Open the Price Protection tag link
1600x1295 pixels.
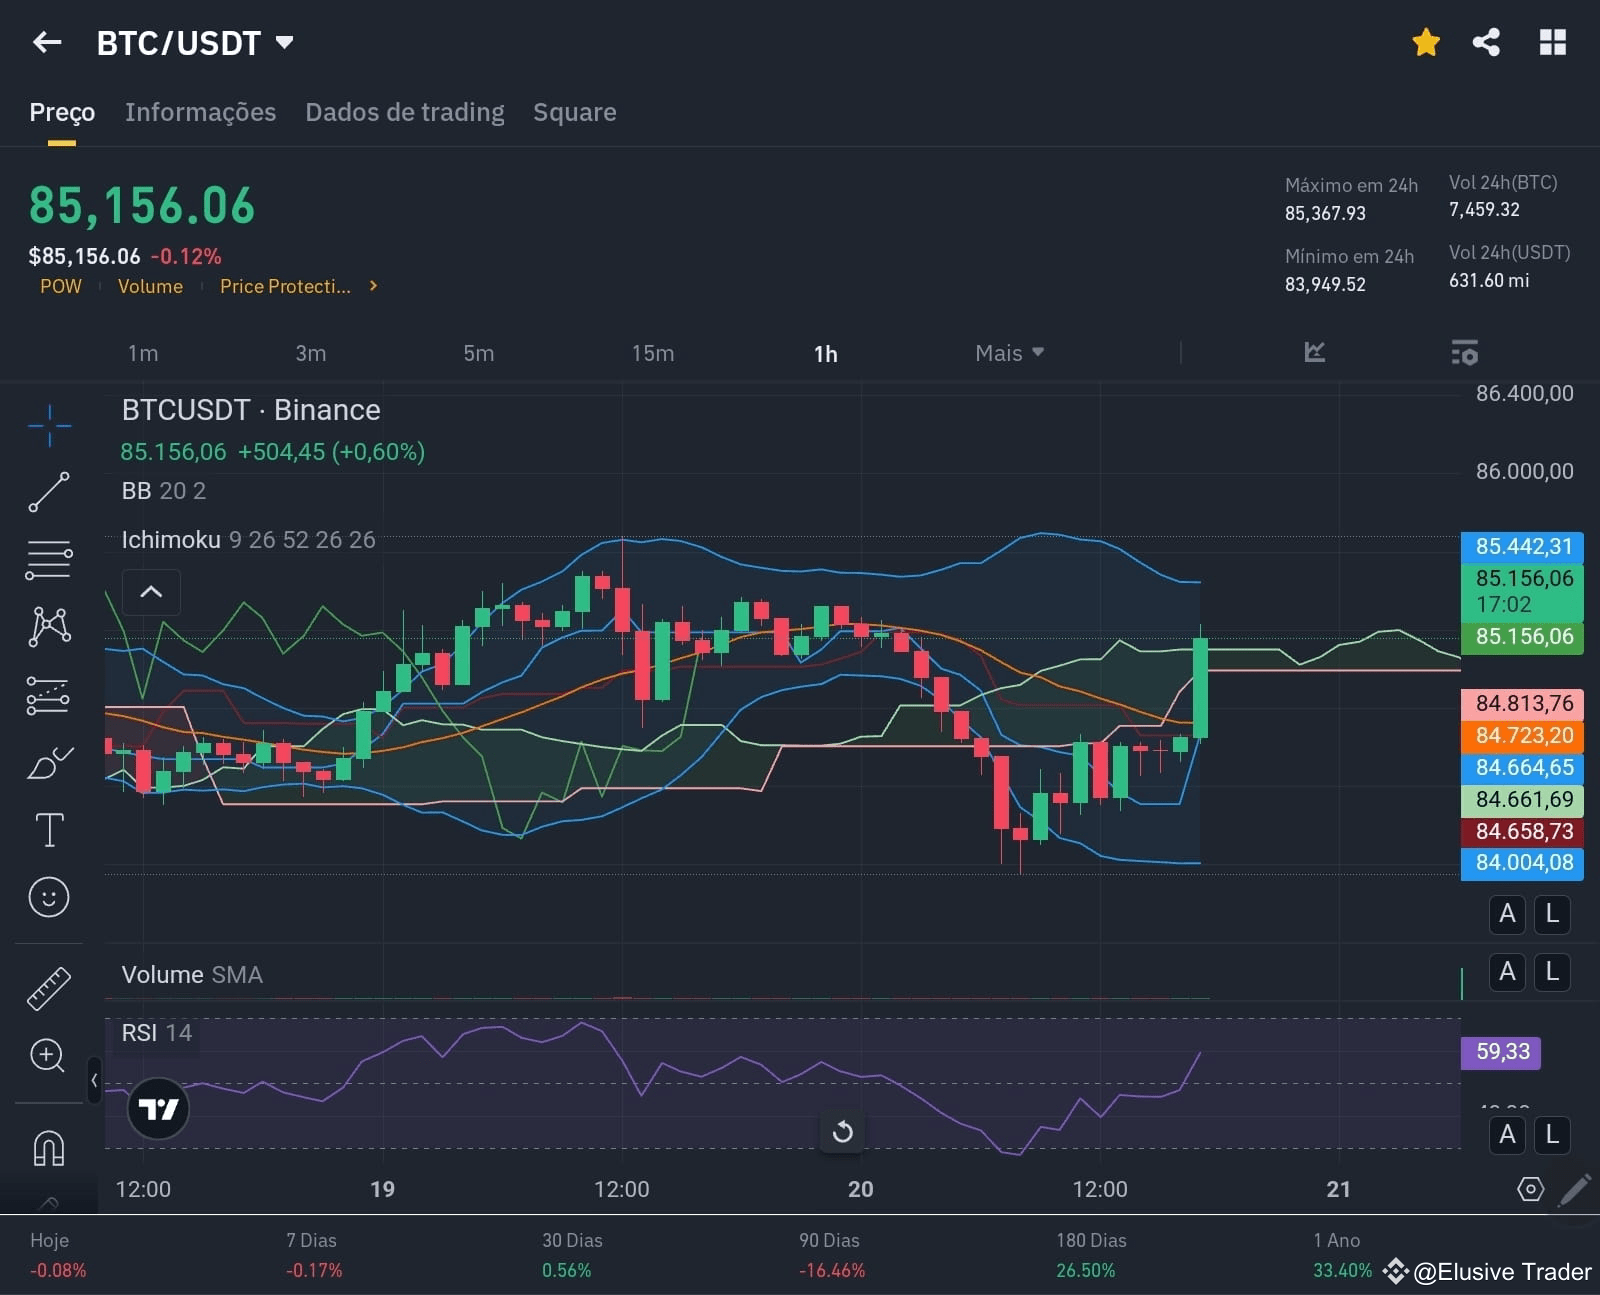click(285, 286)
